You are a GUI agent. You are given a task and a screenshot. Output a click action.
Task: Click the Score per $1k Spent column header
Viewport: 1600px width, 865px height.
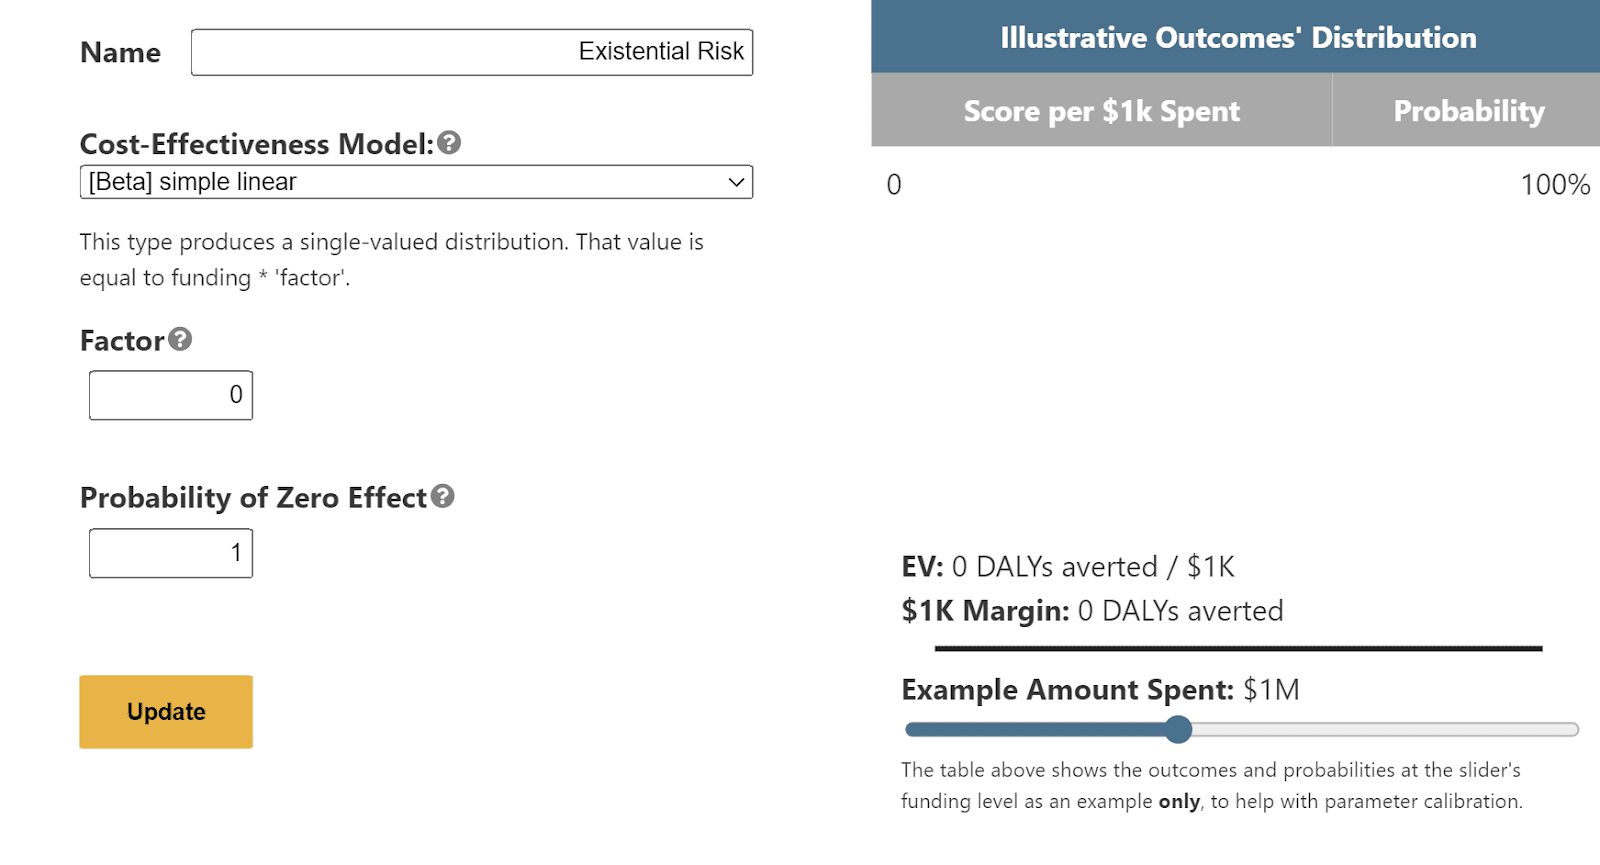[1102, 110]
